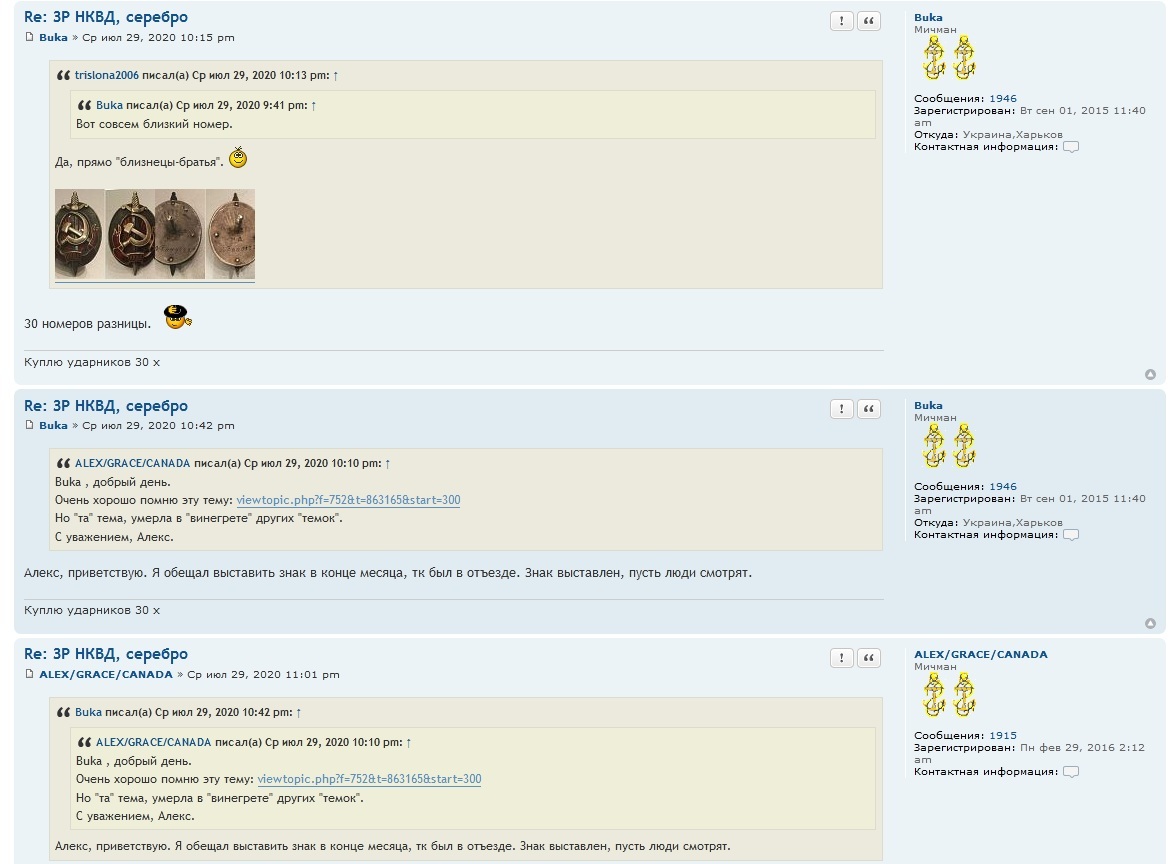Viewport: 1171px width, 864px height.
Task: Click first post's back-to-top arrow icon
Action: coord(1150,375)
